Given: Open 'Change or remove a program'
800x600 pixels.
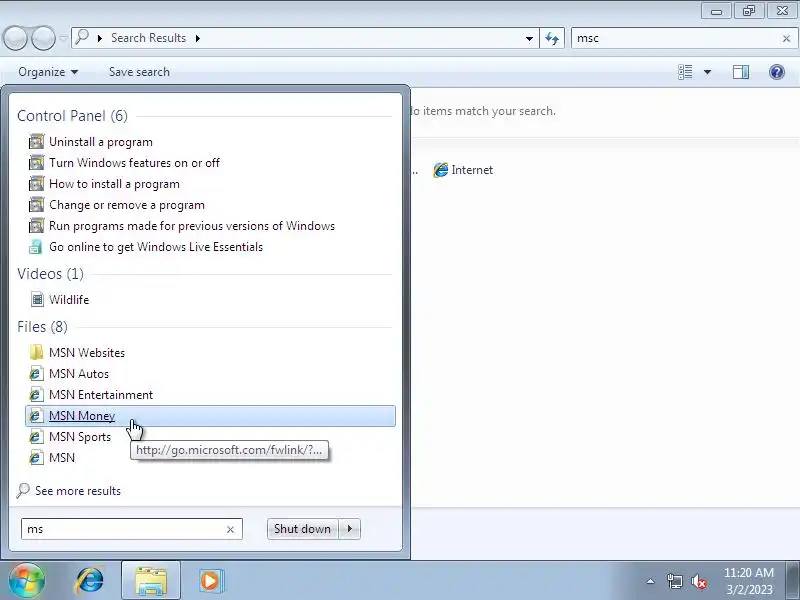Looking at the screenshot, I should tap(127, 205).
